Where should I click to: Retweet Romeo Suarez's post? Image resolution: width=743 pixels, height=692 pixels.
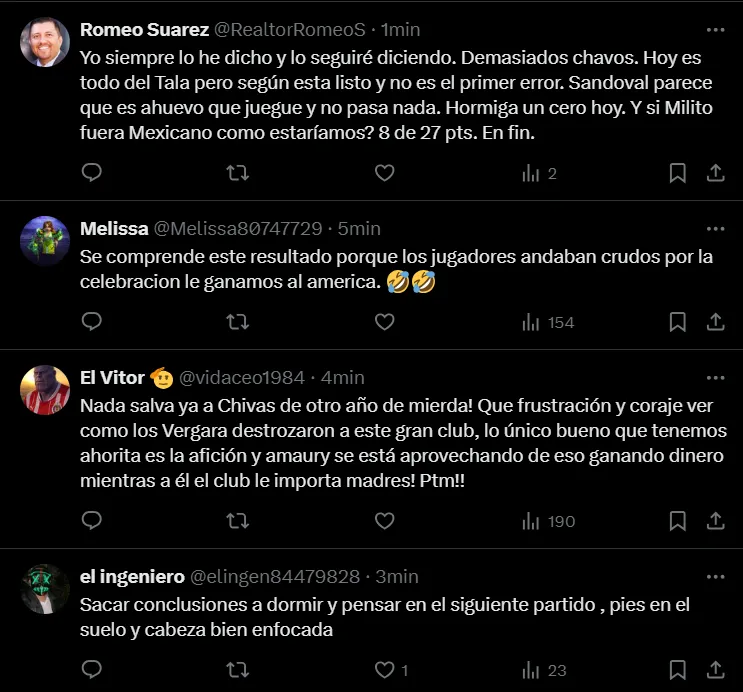coord(238,173)
